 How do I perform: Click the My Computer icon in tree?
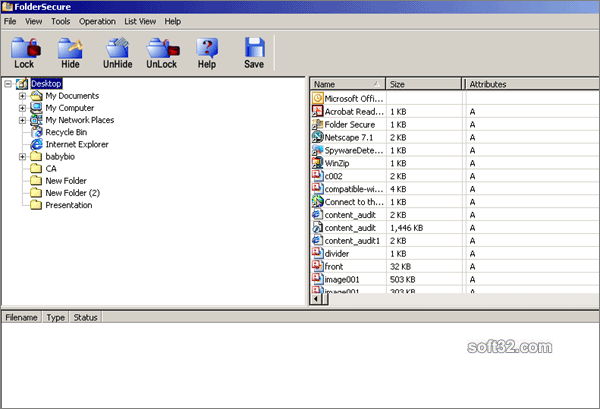pos(36,108)
